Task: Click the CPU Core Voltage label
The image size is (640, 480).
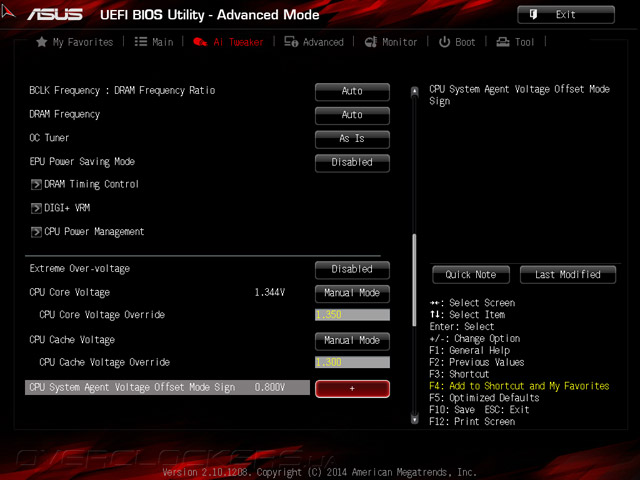Action: [70, 292]
